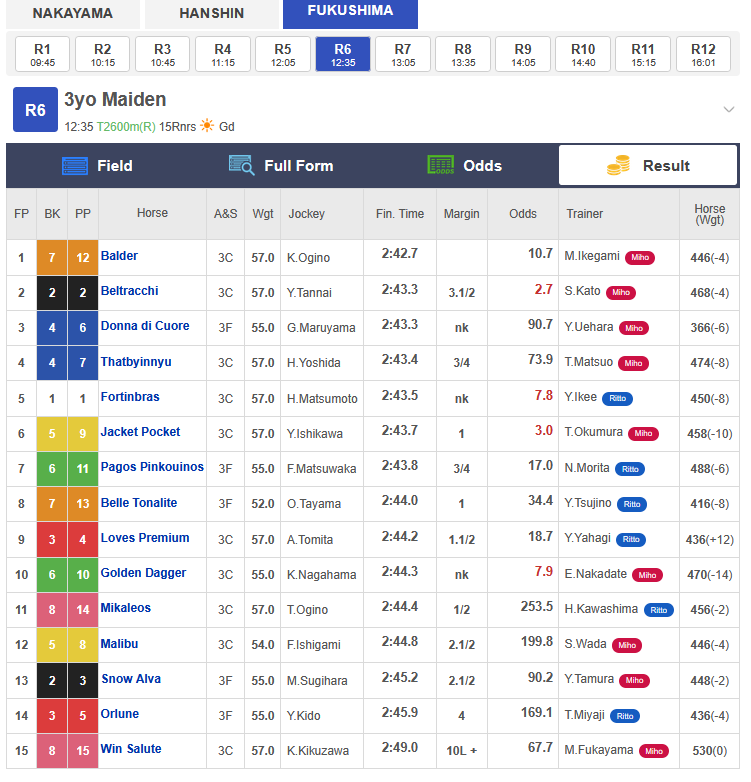
Task: Click orange post position 12 cell
Action: [x=83, y=257]
